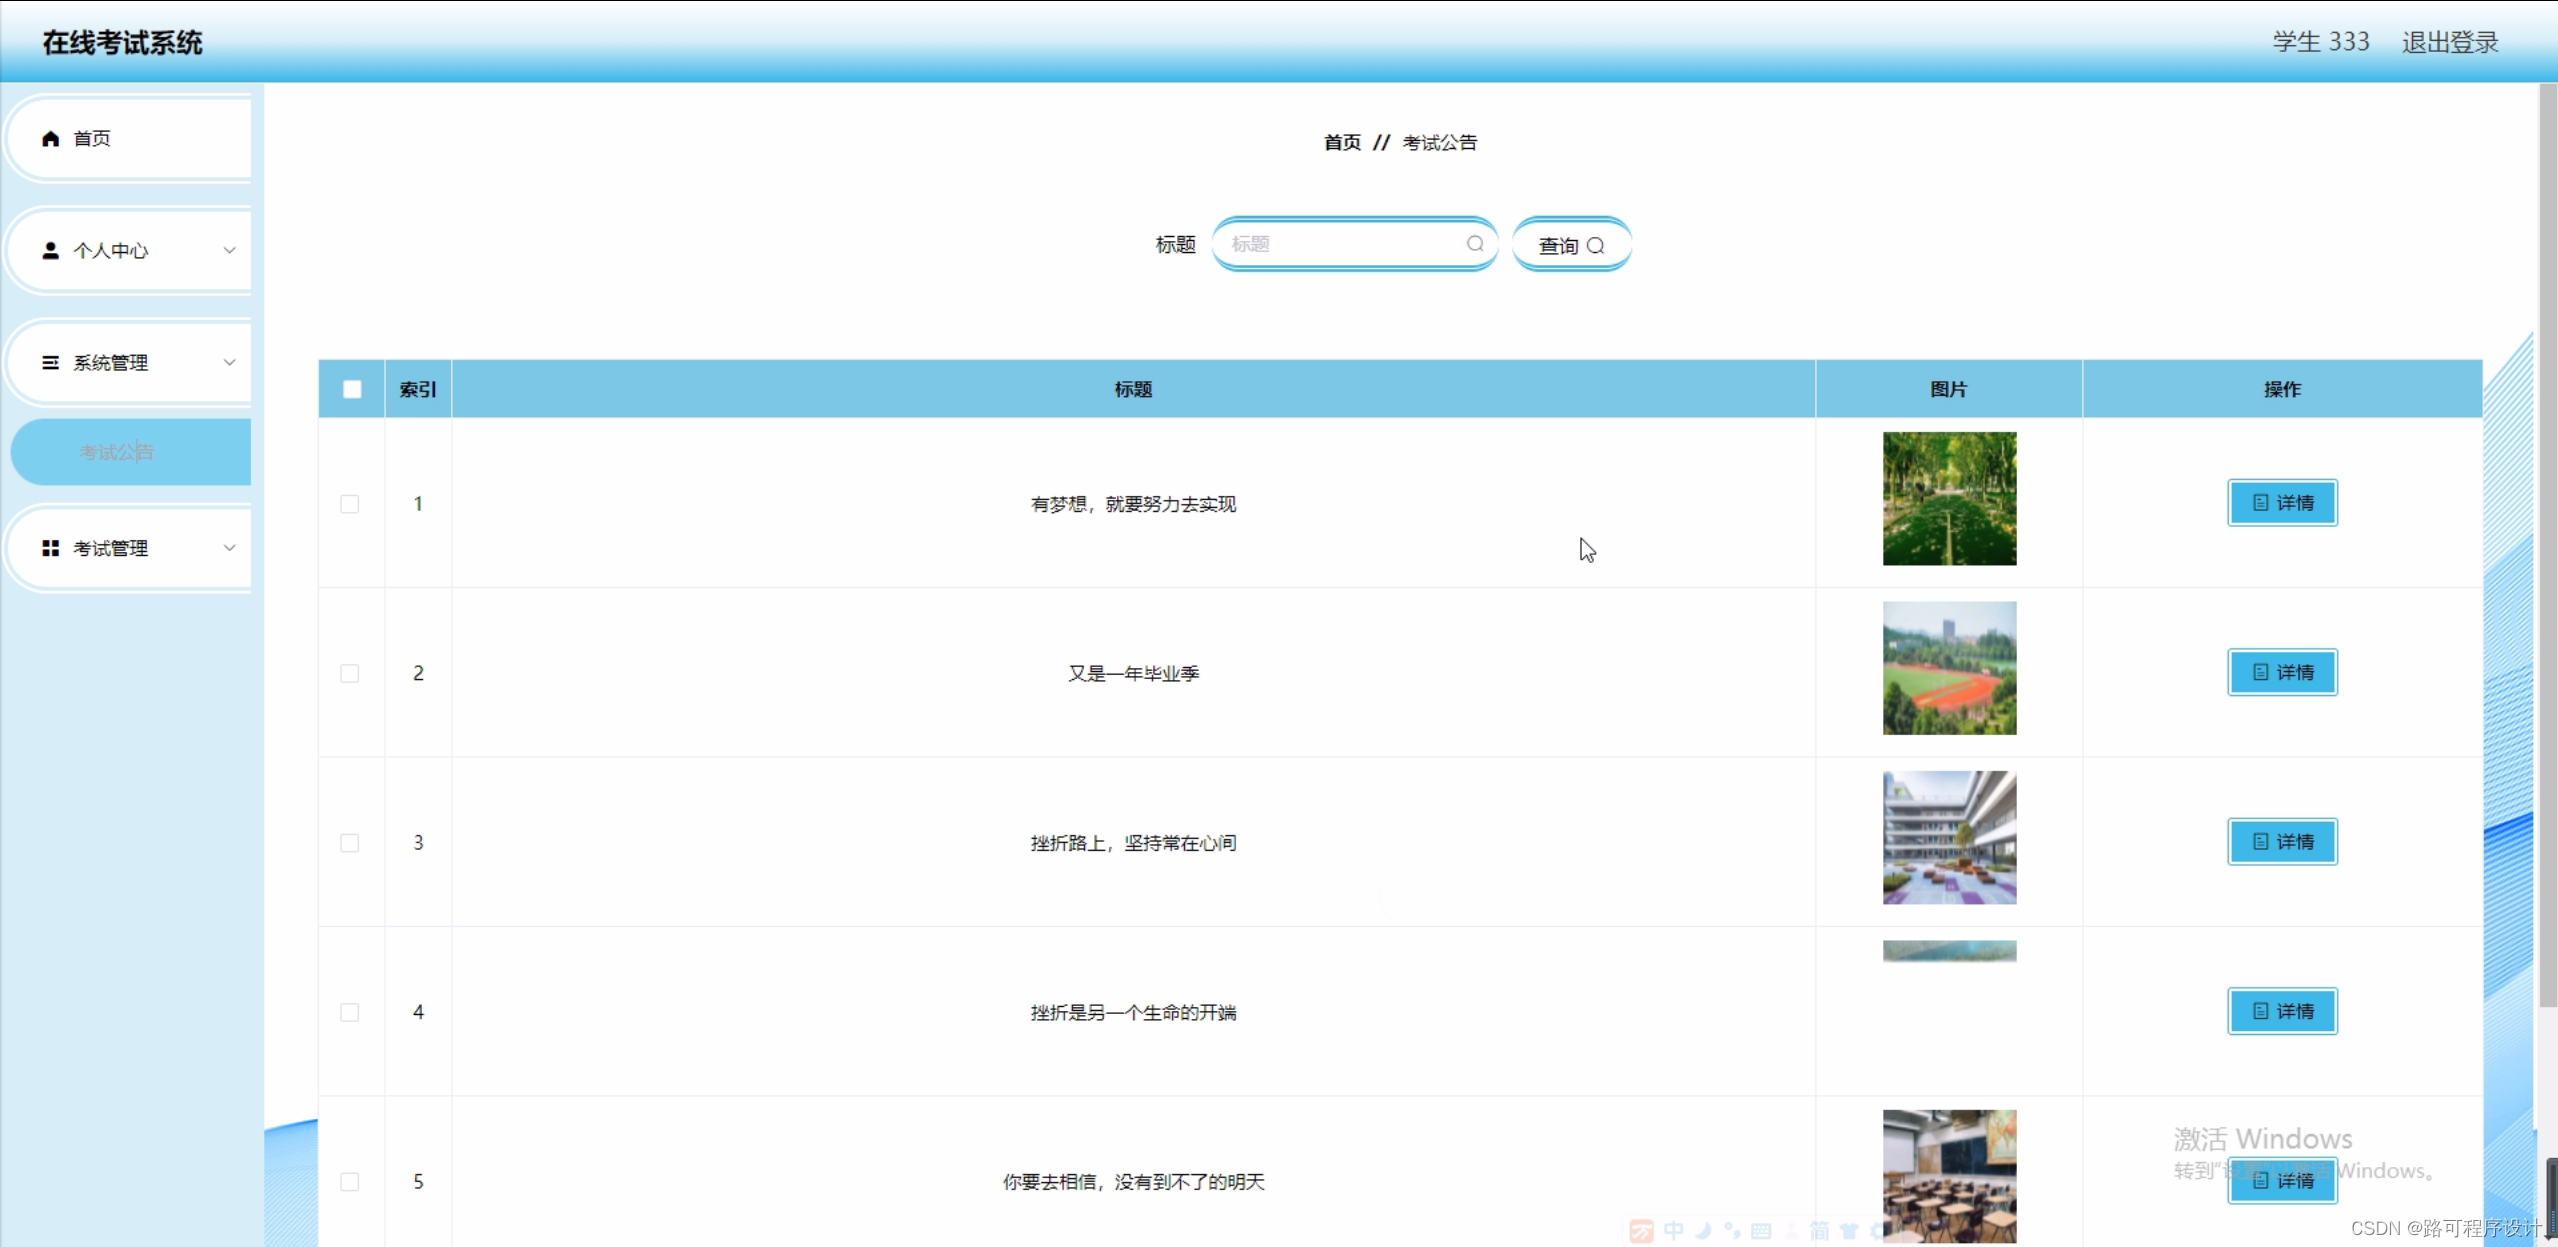Expand the 个人中心 sidebar section

[229, 250]
